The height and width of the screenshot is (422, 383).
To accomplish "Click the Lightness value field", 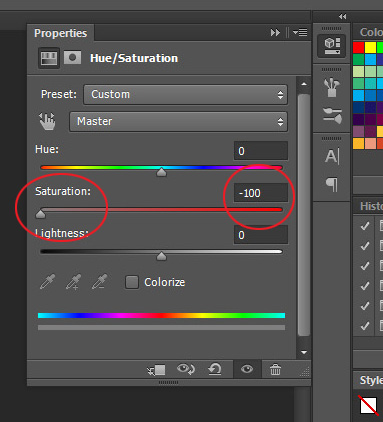I will [x=261, y=235].
